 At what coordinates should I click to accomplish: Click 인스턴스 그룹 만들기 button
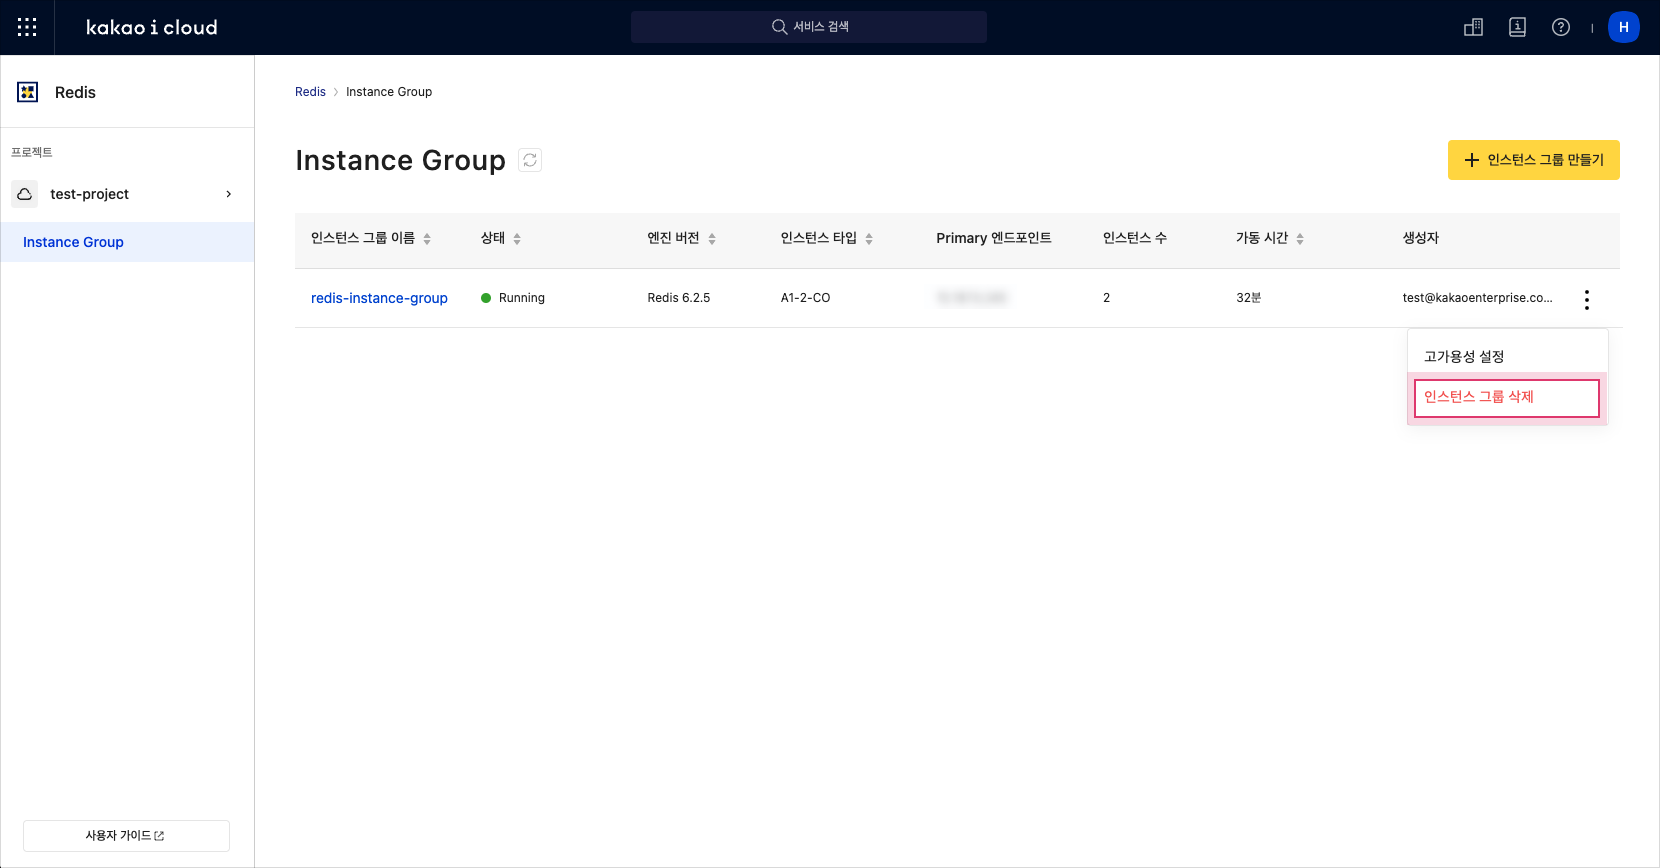coord(1534,160)
